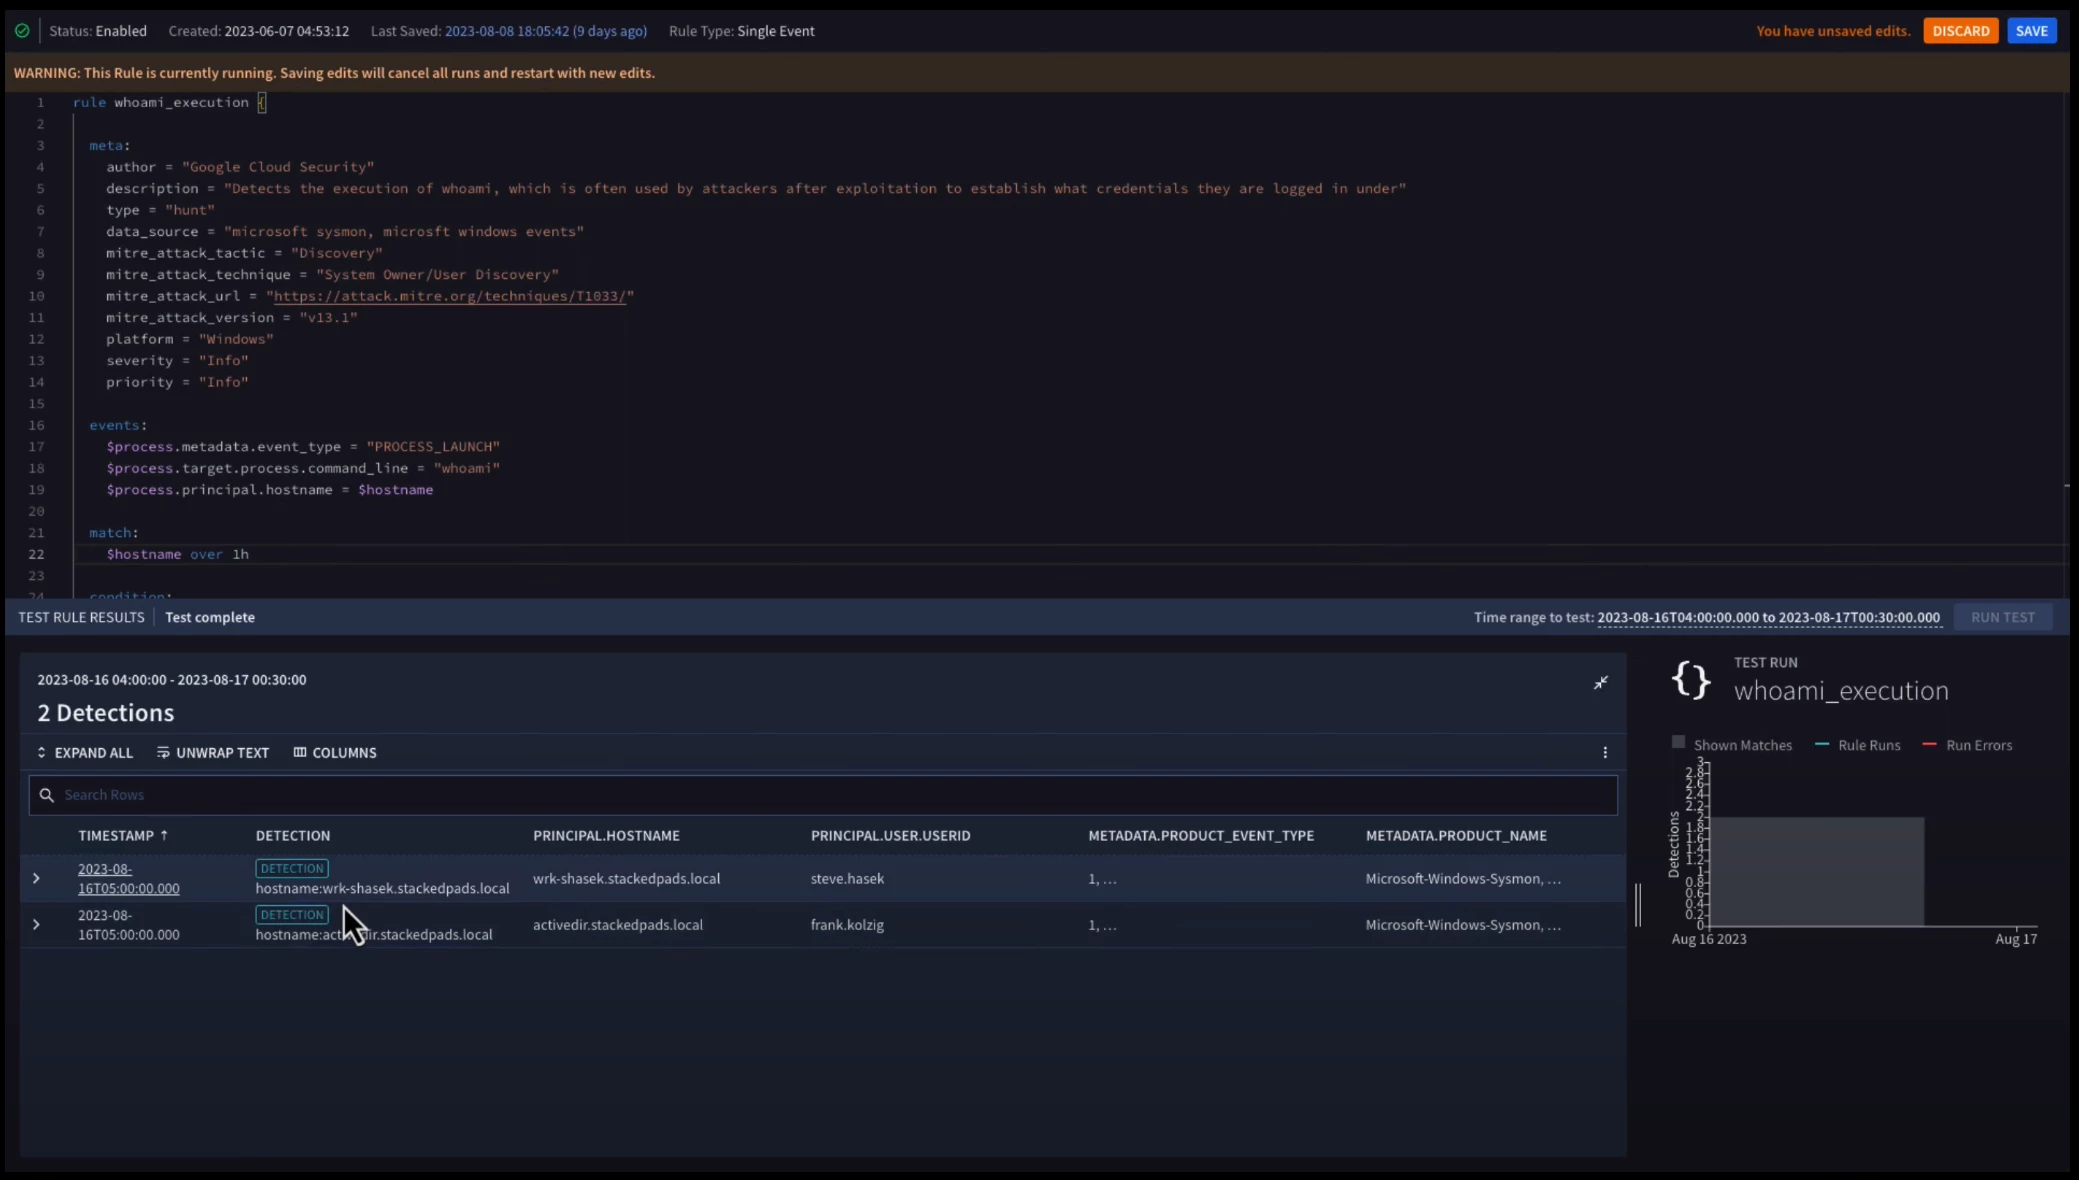Toggle Unwrap Text for table rows
The width and height of the screenshot is (2079, 1180).
(213, 752)
